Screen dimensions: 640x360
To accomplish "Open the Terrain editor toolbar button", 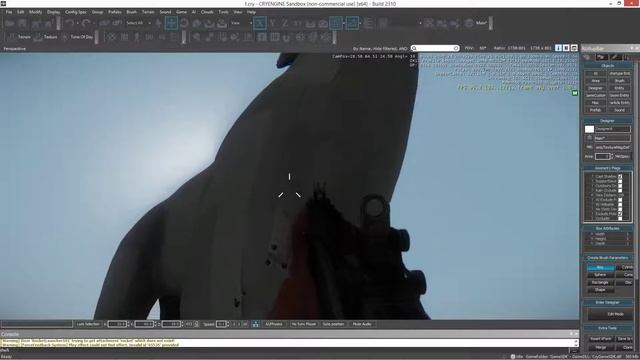I will 19,37.
